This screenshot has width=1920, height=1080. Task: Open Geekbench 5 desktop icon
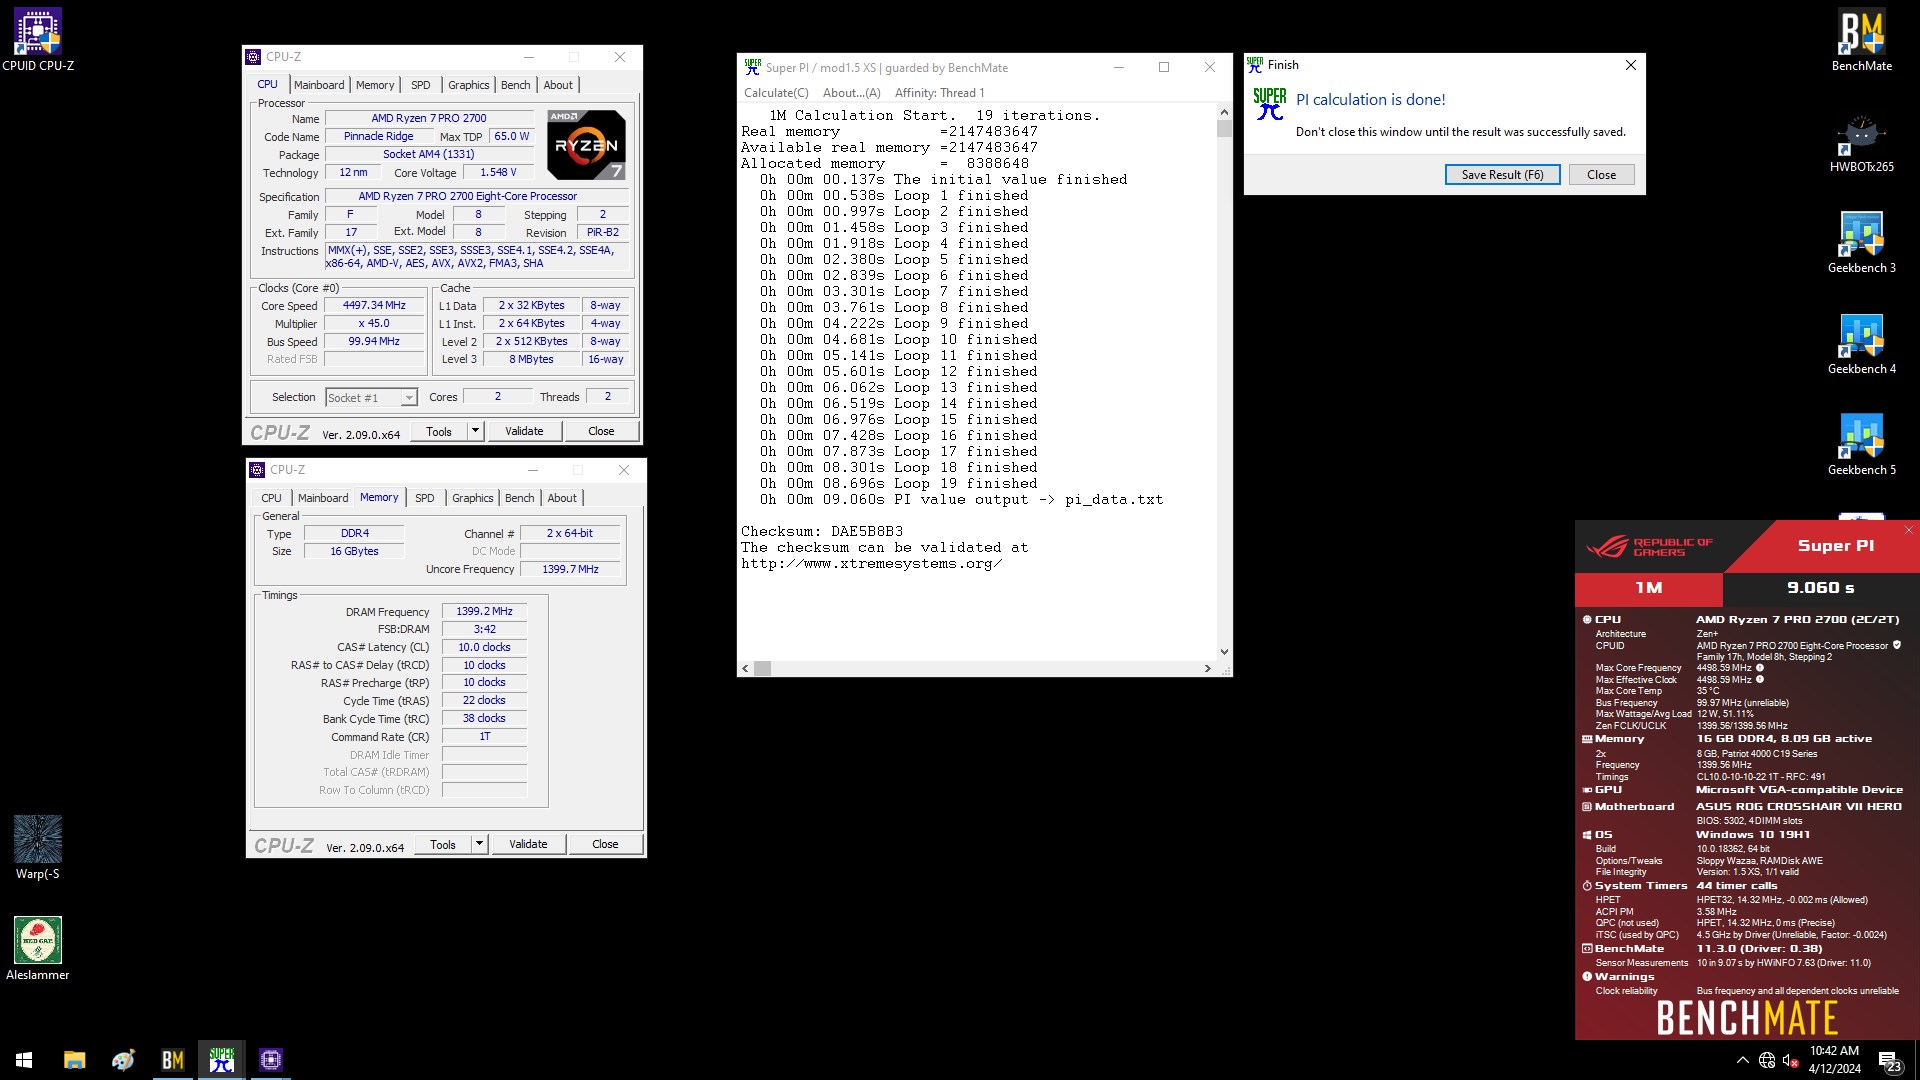pos(1861,445)
